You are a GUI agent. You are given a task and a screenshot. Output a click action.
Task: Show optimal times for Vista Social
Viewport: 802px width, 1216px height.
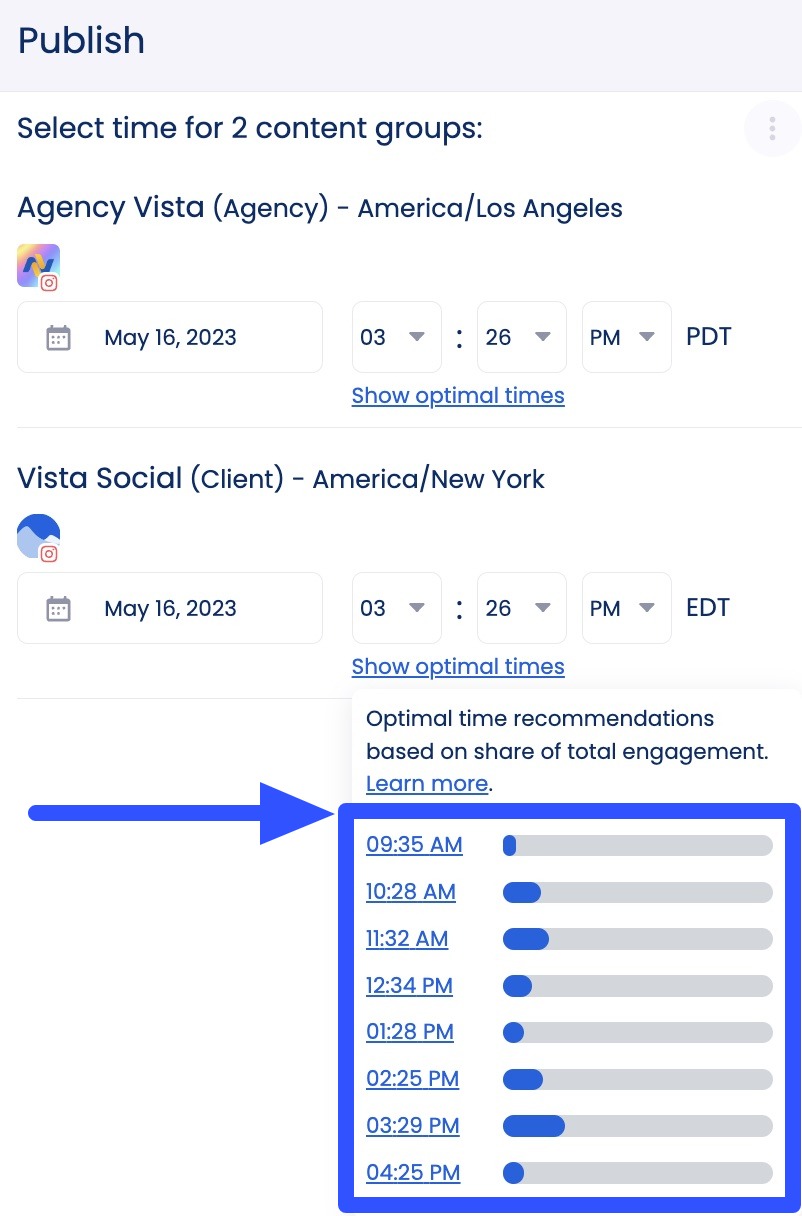click(457, 666)
